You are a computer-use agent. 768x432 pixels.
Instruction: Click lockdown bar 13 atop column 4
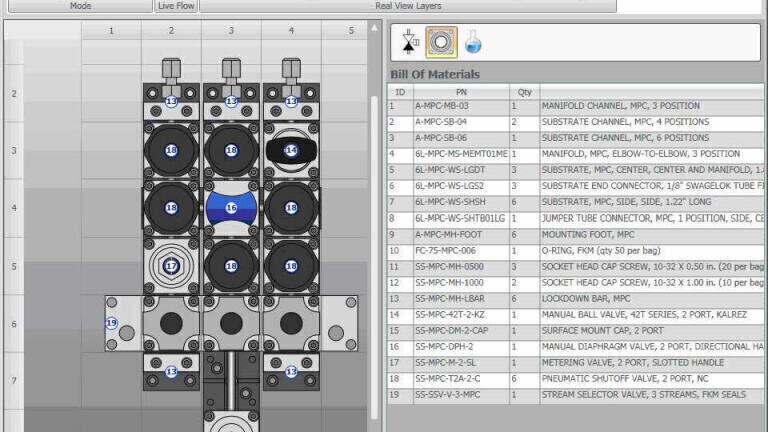click(x=291, y=101)
